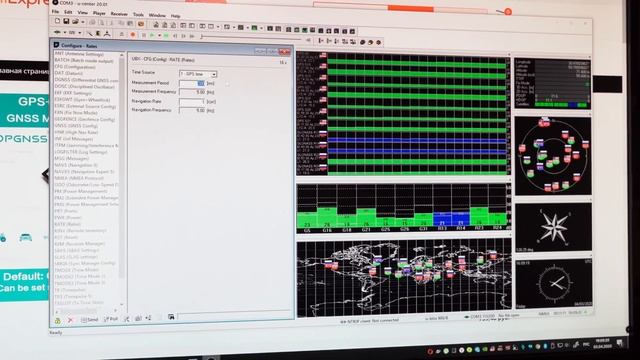
Task: Click the Measurement Frequency field
Action: (192, 92)
